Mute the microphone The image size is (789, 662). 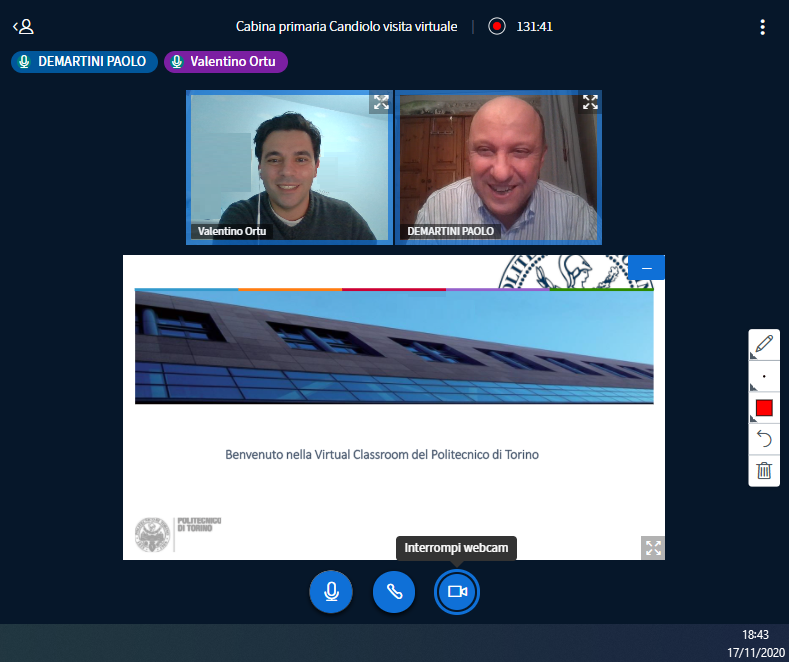click(x=331, y=592)
